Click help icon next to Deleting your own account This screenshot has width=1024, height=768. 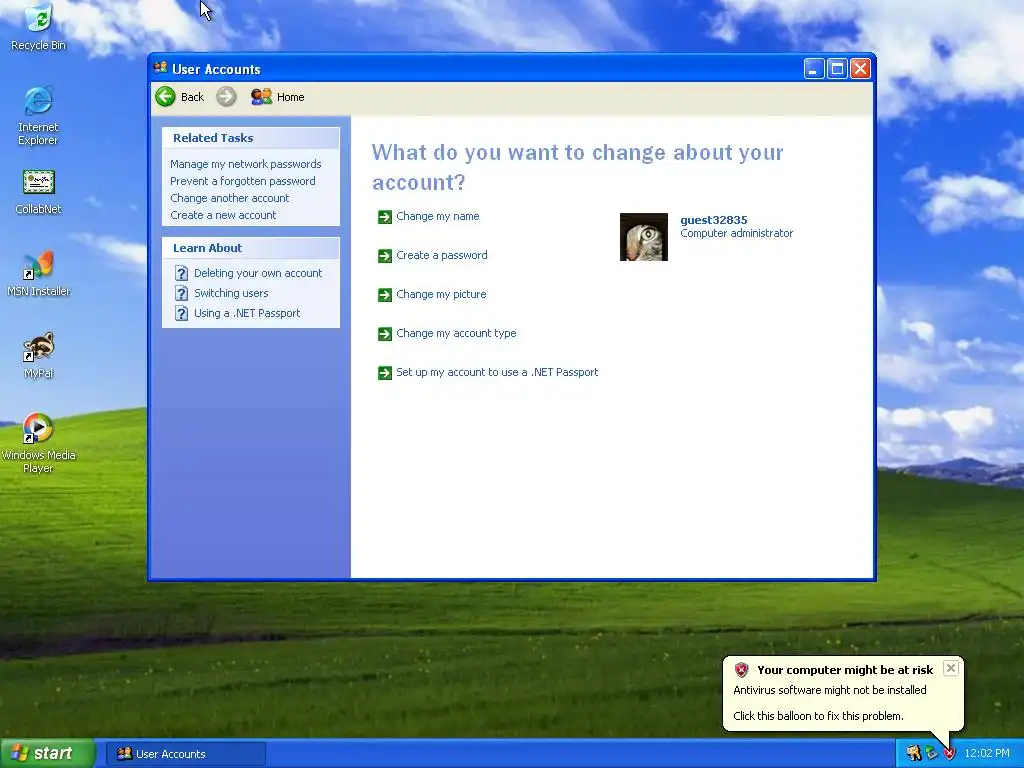point(182,273)
